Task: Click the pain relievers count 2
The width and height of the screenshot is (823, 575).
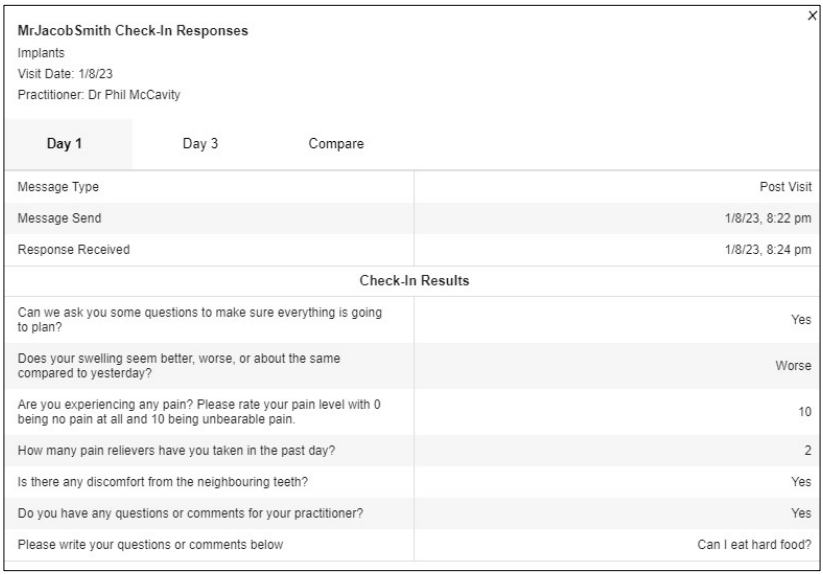Action: (808, 451)
